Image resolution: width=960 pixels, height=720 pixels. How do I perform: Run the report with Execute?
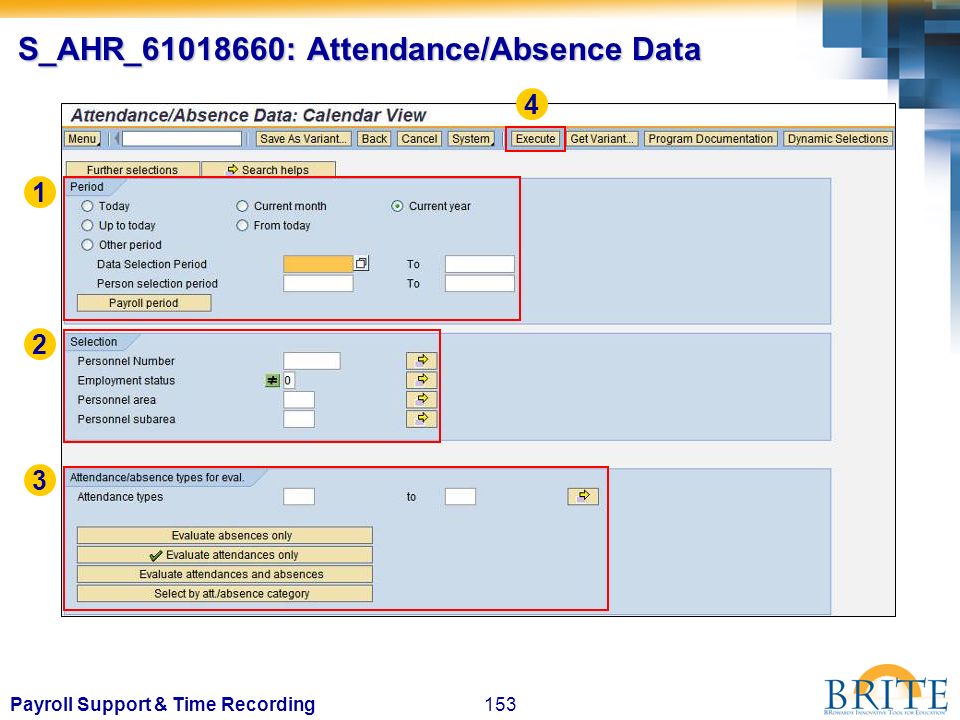535,139
